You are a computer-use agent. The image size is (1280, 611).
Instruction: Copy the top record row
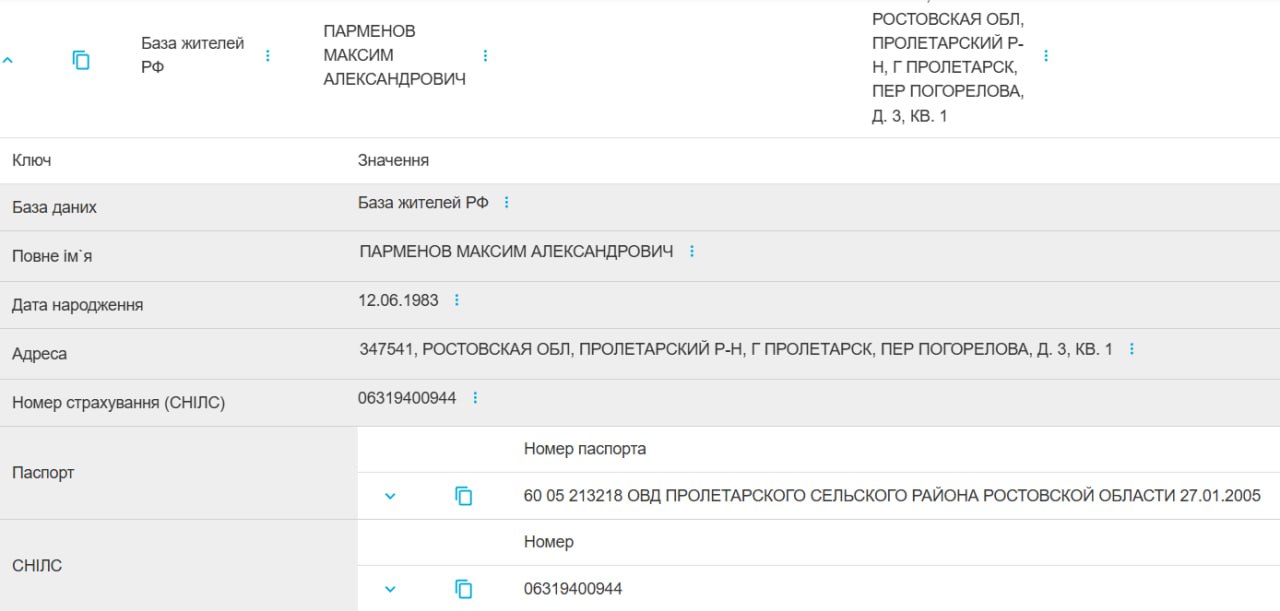(81, 60)
